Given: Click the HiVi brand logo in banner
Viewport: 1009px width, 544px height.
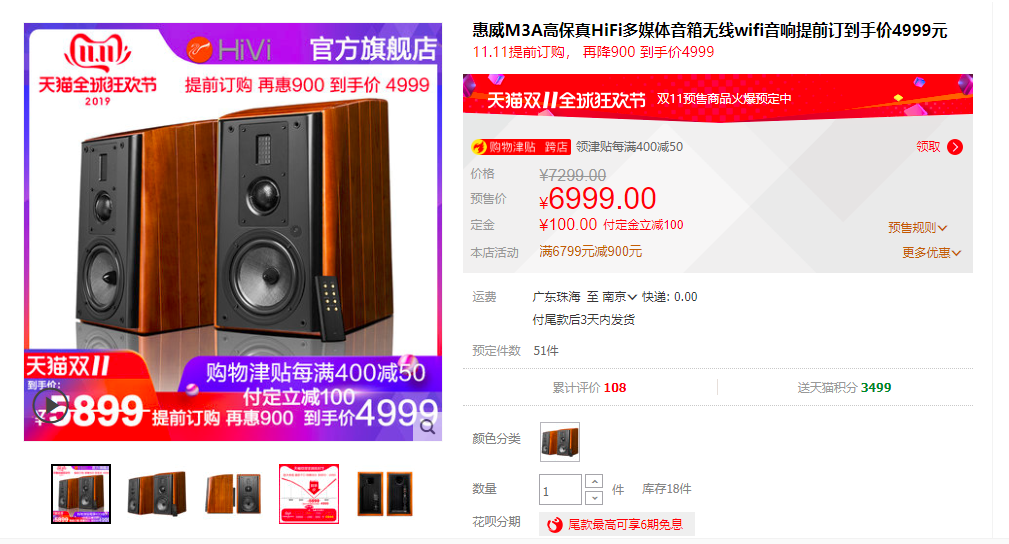Looking at the screenshot, I should [229, 50].
